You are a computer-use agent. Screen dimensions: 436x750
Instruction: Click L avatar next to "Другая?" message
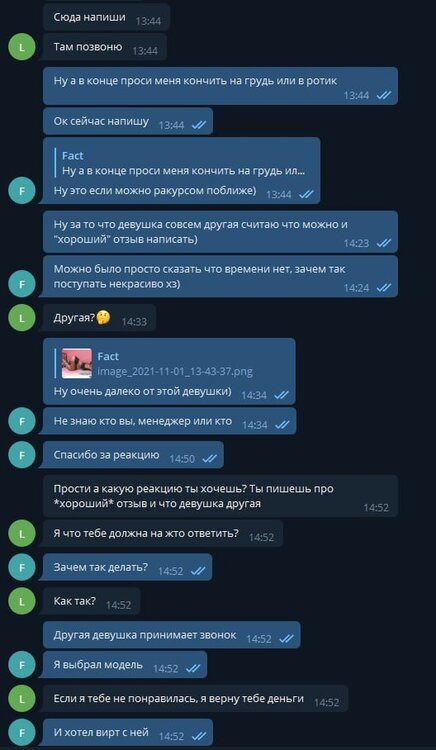(x=22, y=318)
